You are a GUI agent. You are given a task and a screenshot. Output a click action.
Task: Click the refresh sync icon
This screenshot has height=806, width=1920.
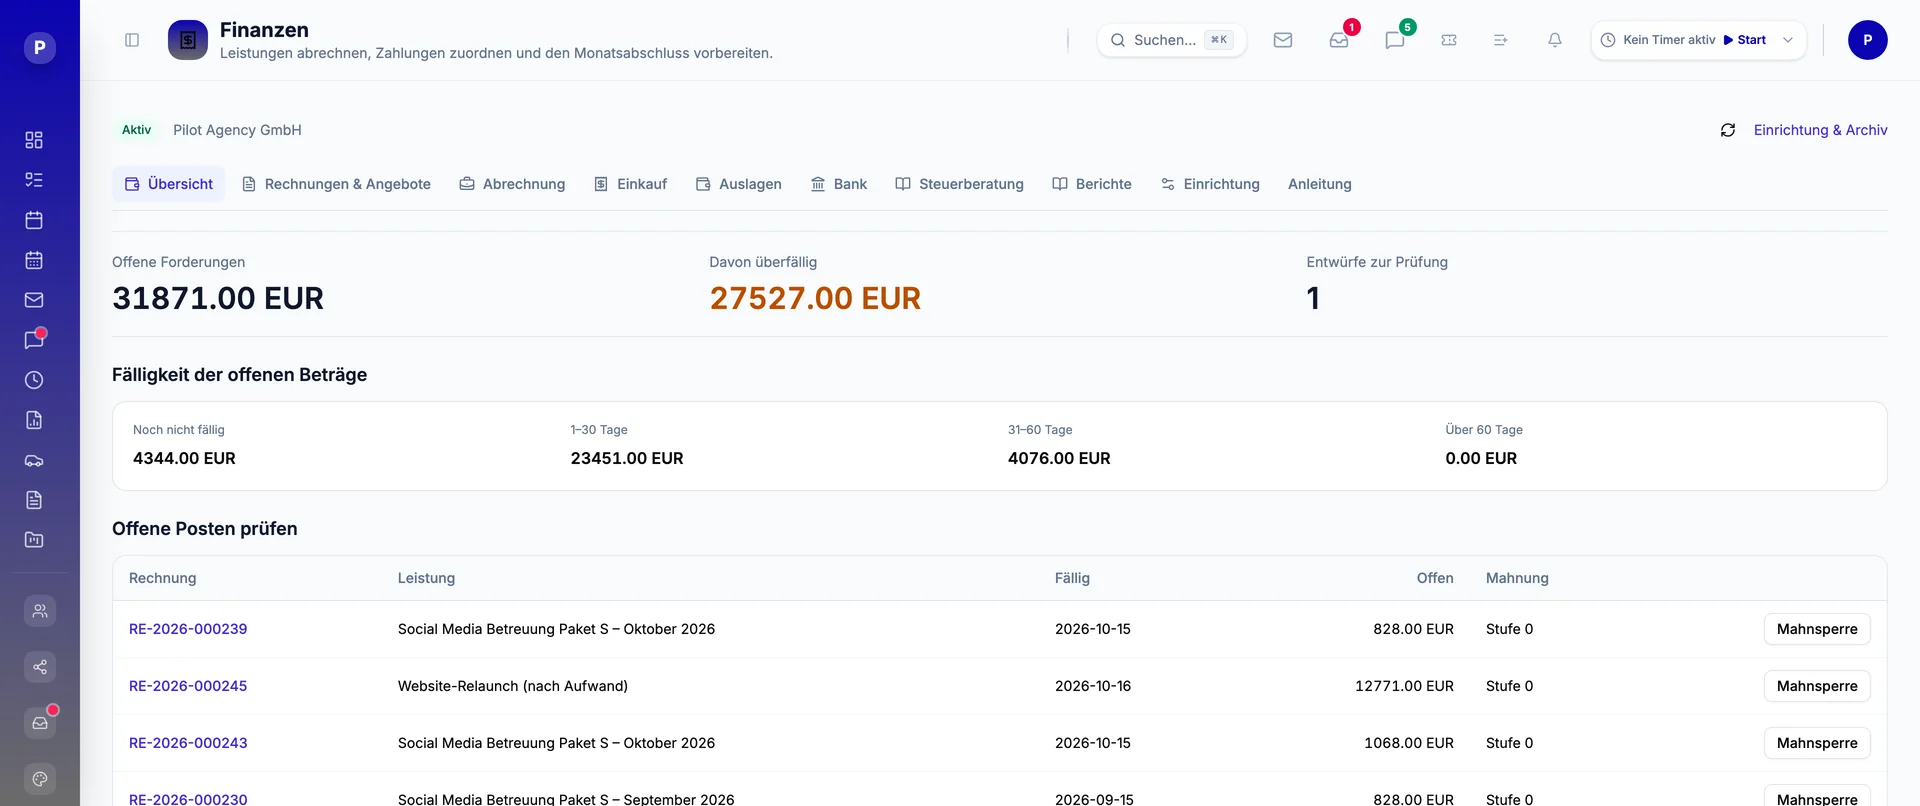point(1728,130)
